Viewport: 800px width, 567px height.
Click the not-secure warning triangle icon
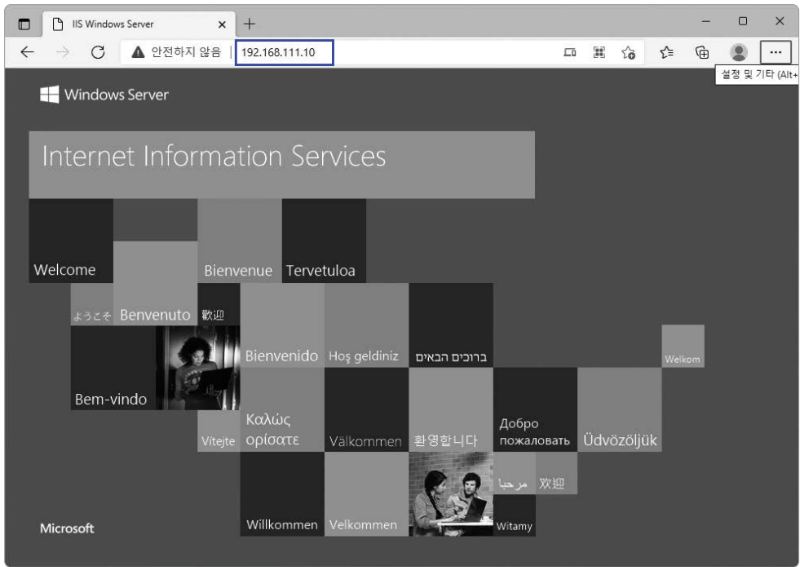tap(138, 52)
